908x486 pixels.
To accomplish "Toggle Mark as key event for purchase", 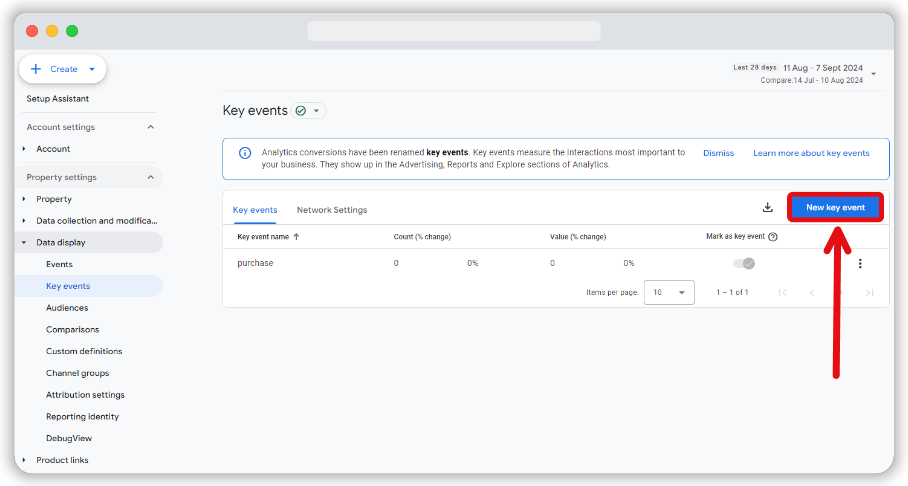I will pyautogui.click(x=744, y=264).
